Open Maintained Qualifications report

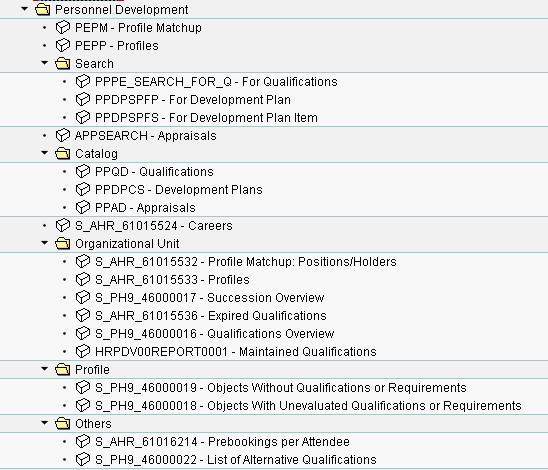236,352
